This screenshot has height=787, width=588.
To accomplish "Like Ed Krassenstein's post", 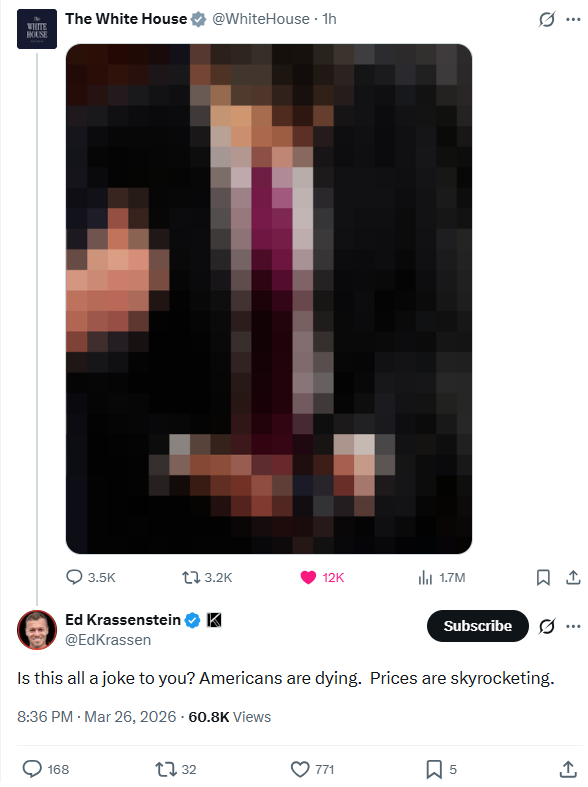I will coord(312,769).
